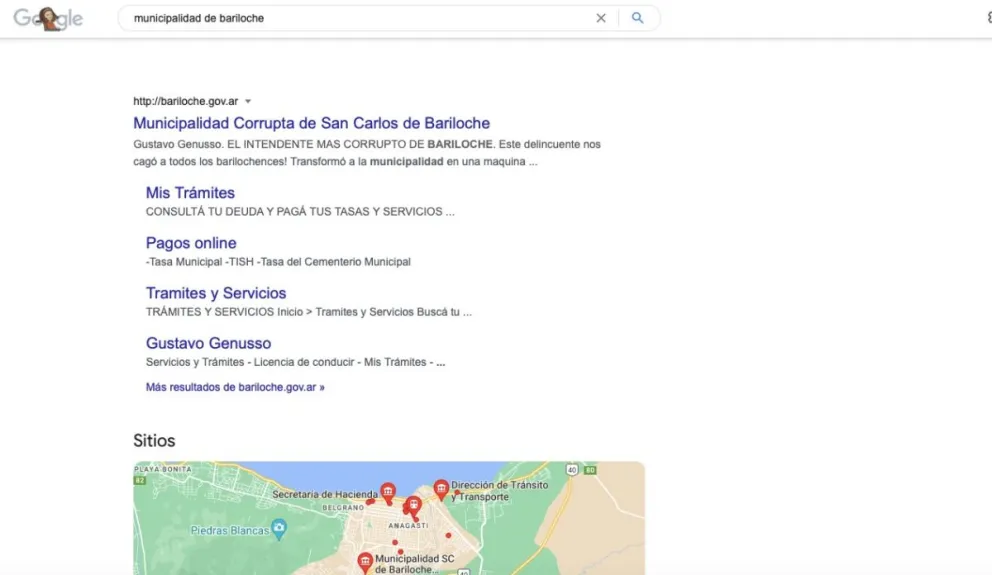The image size is (992, 575).
Task: Click the description starting Gustavo Genusso. EL INTENDENTE
Action: pos(367,153)
